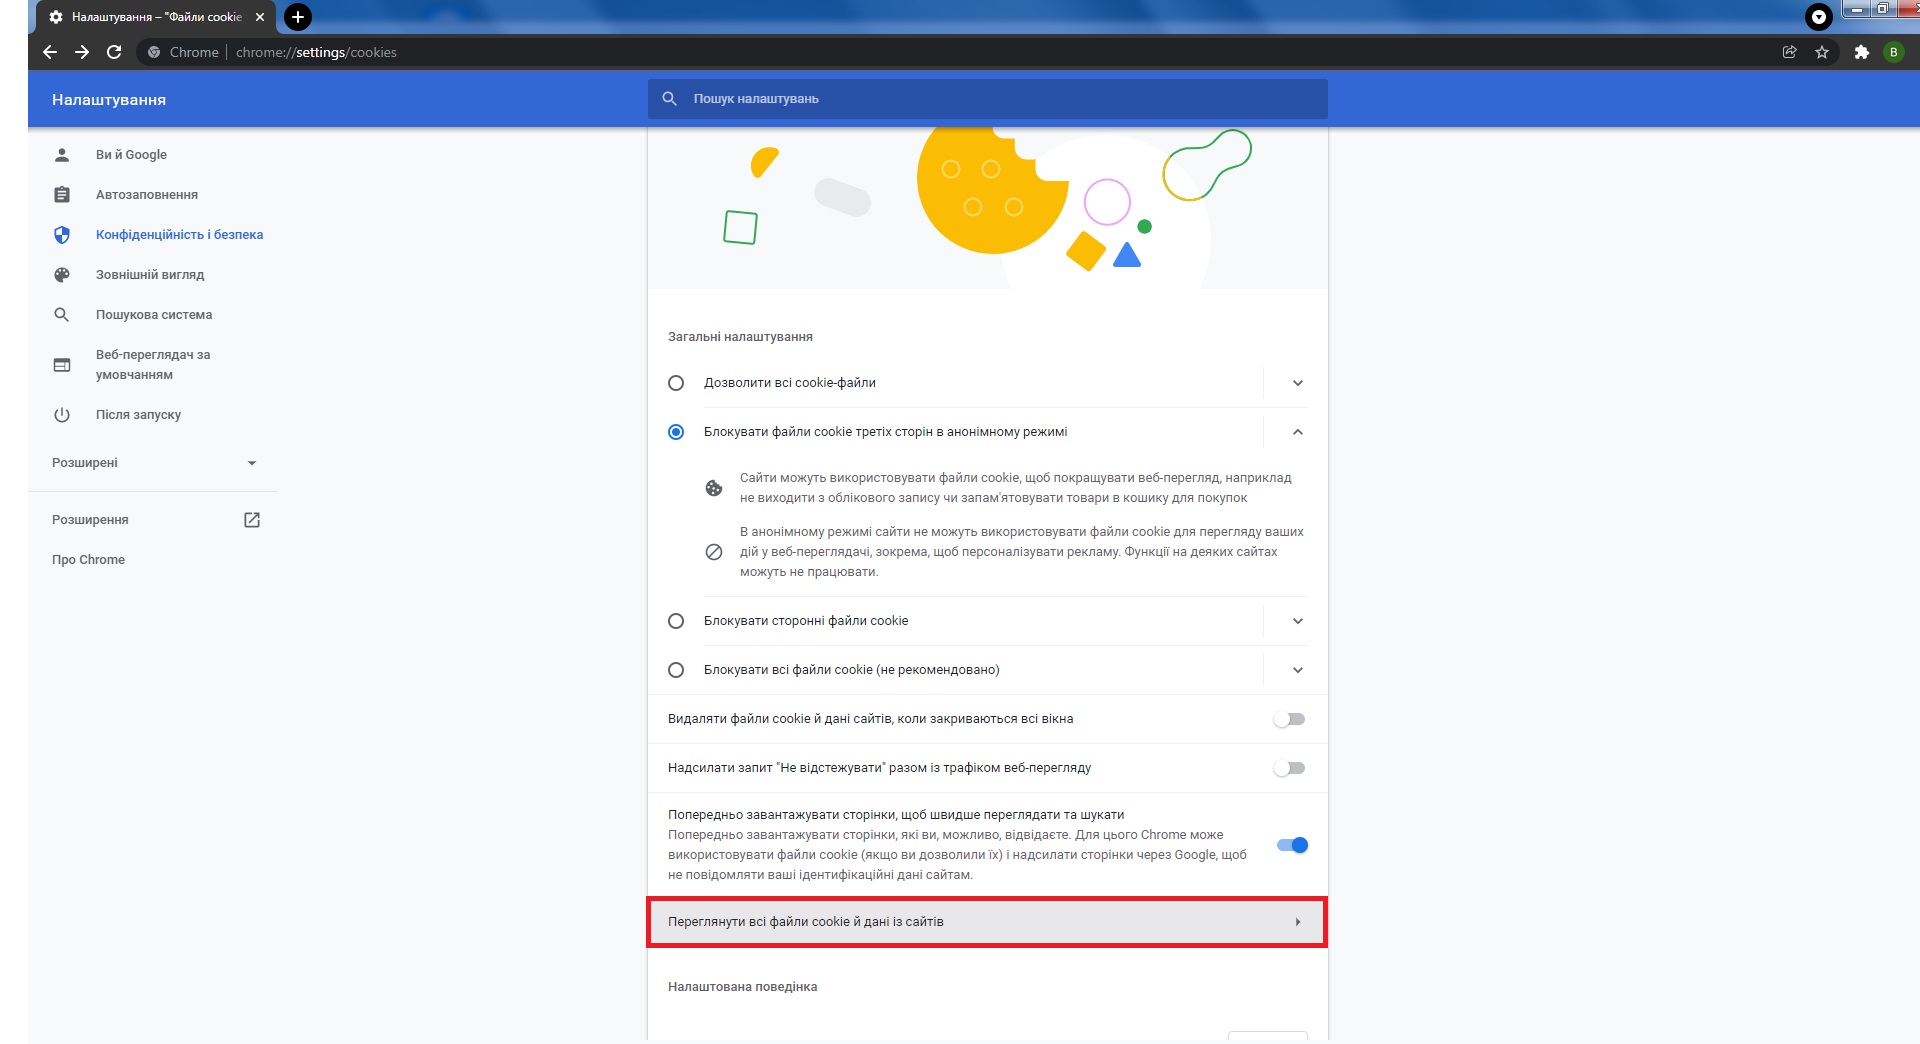Open the green profile avatar
1920x1044 pixels.
(1893, 52)
